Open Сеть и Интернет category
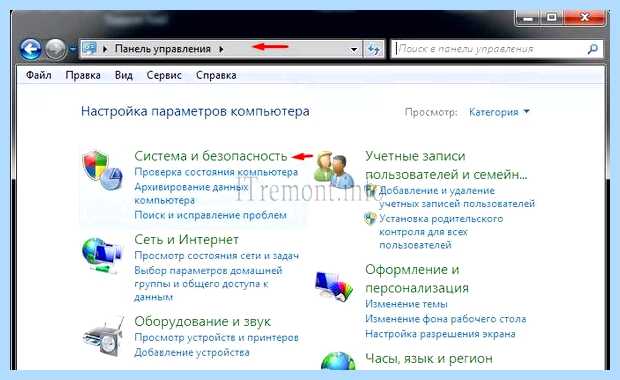Viewport: 620px width, 380px height. pos(186,240)
